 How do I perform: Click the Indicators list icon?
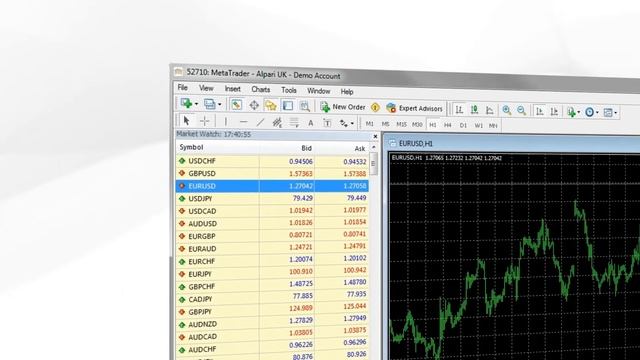[x=571, y=111]
